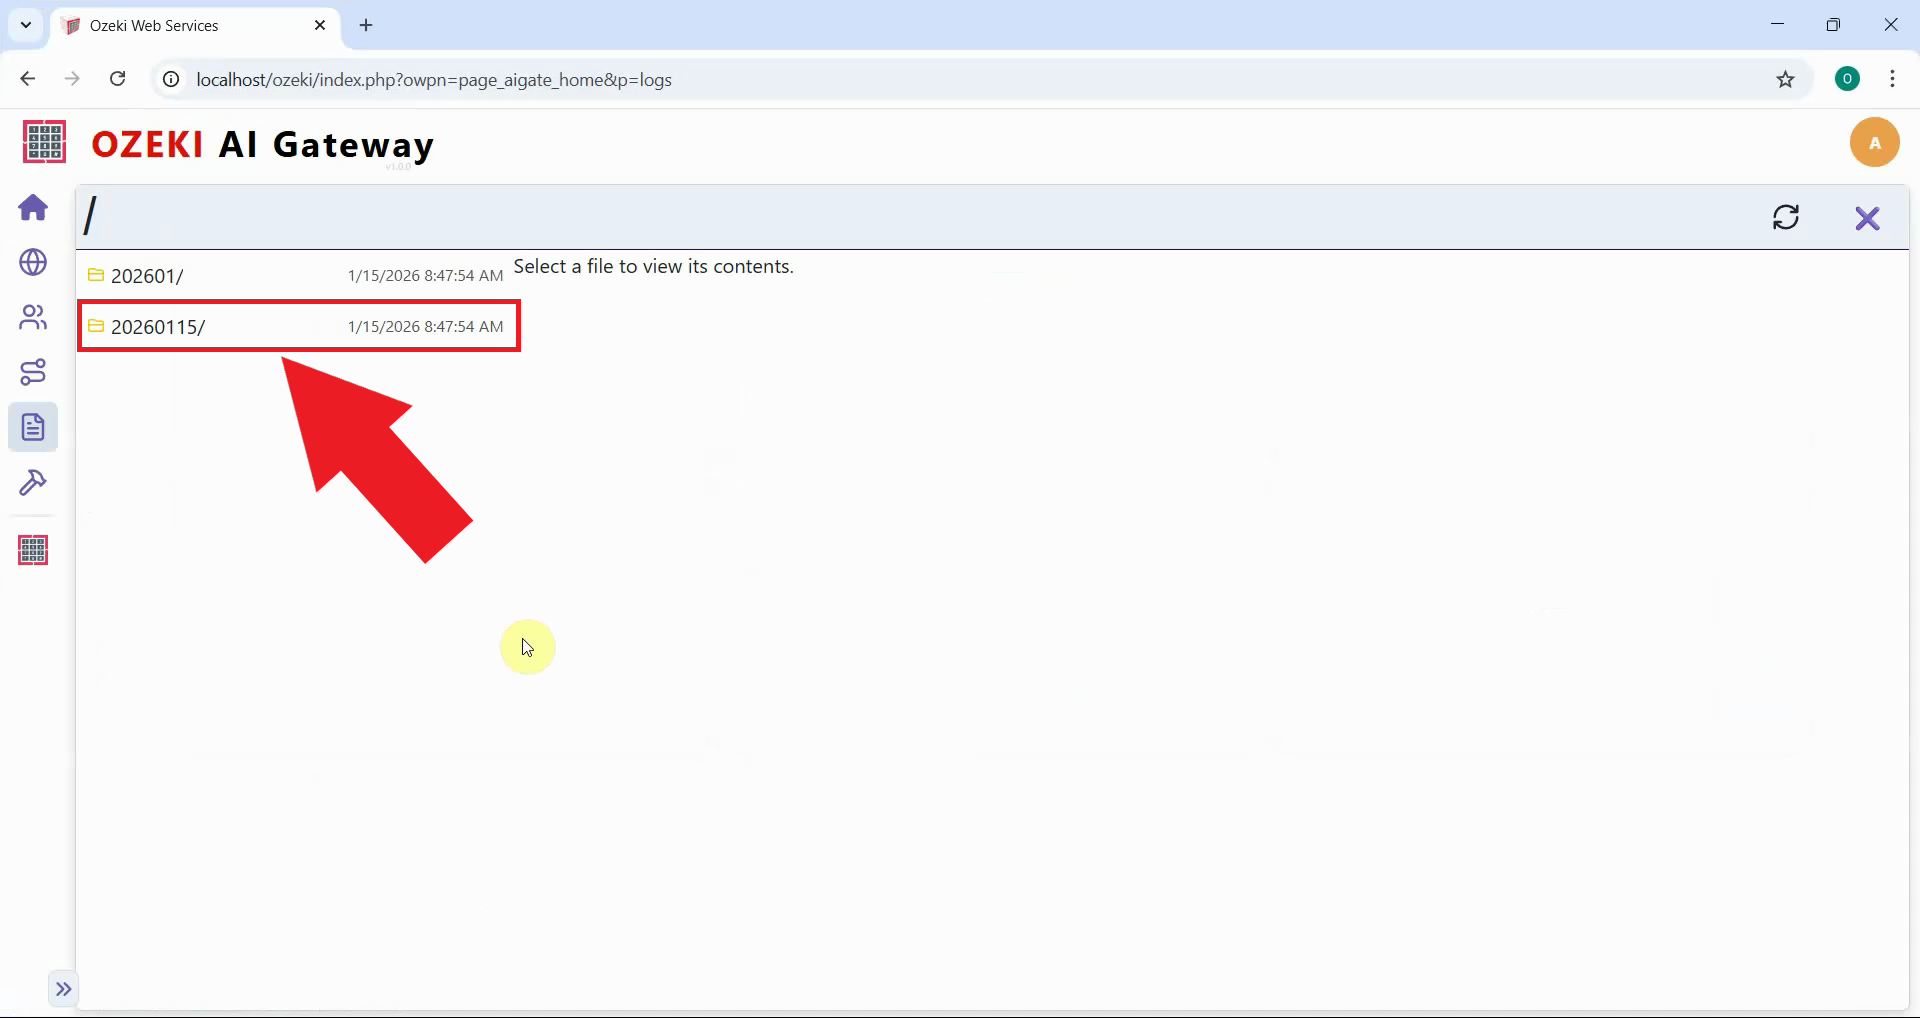Screen dimensions: 1920x1018
Task: Open the Logs document icon in sidebar
Action: click(x=33, y=427)
